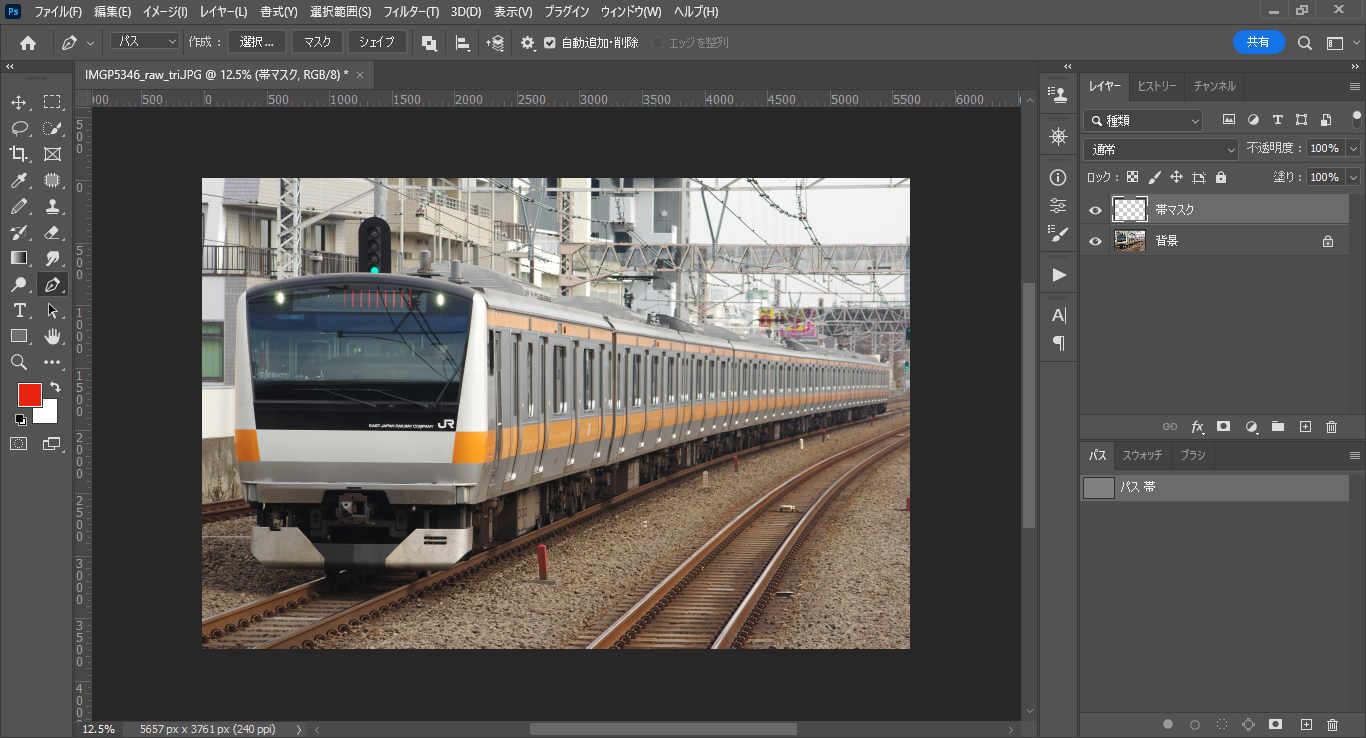Viewport: 1366px width, 738px height.
Task: Select the Eyedropper tool
Action: (x=19, y=181)
